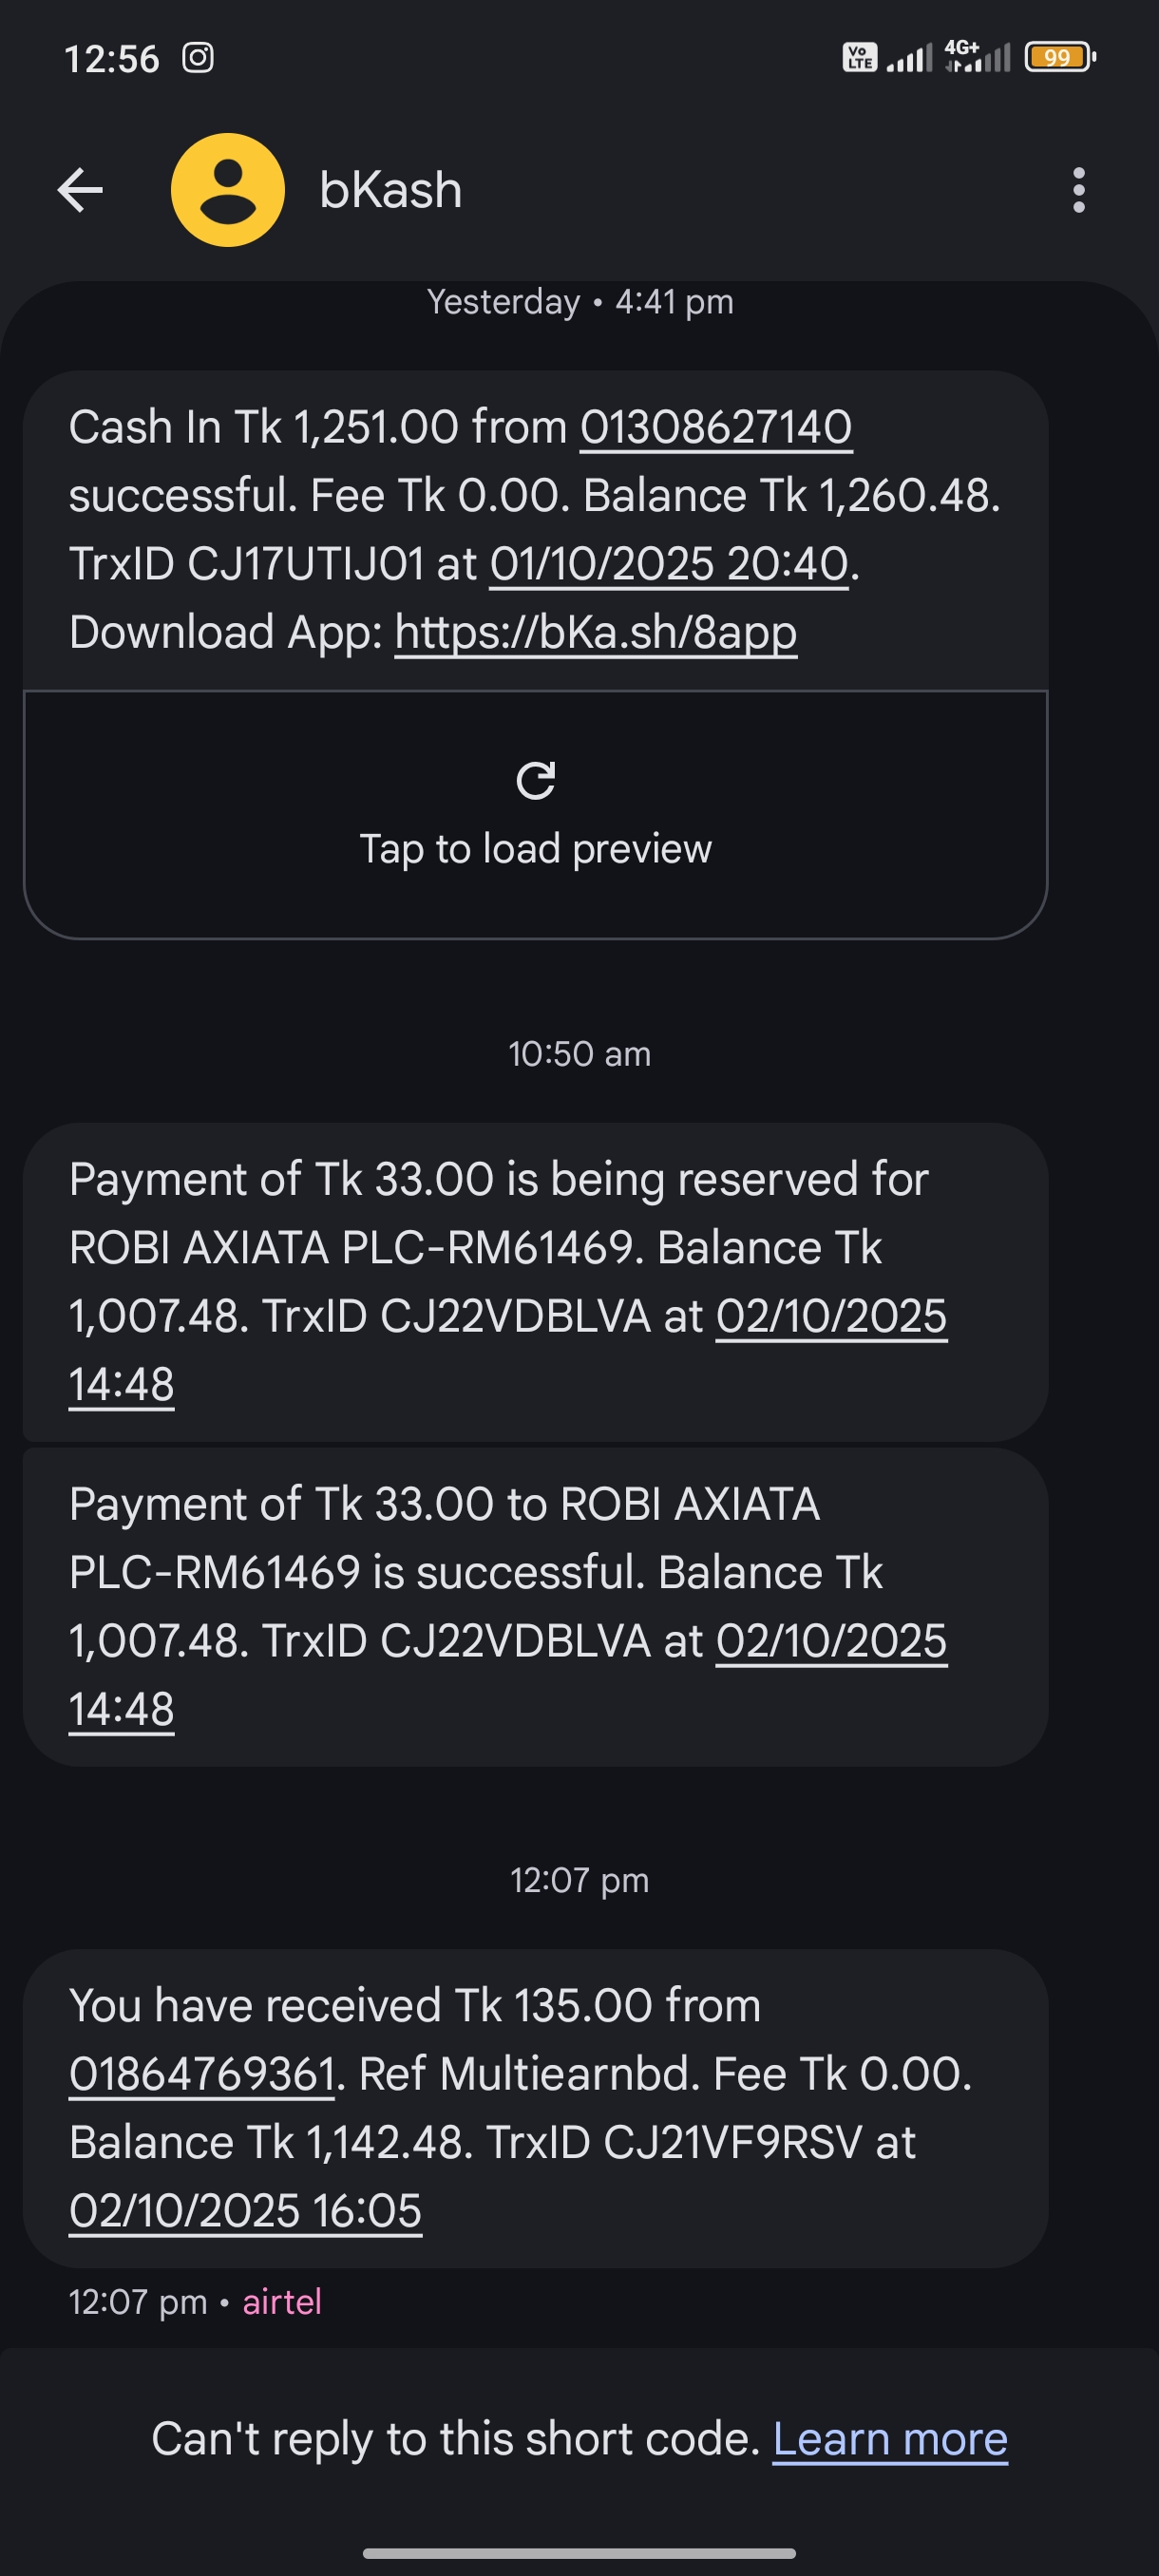Tap phone number 01308627140 link

pyautogui.click(x=716, y=428)
